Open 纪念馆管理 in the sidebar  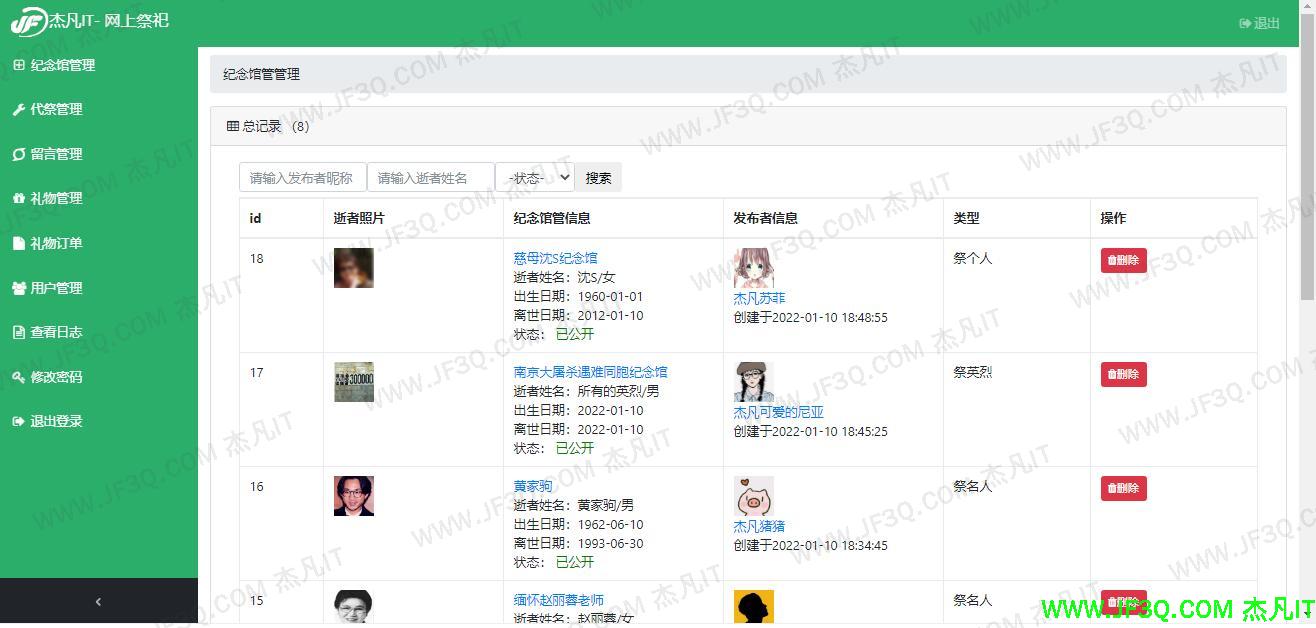(62, 65)
